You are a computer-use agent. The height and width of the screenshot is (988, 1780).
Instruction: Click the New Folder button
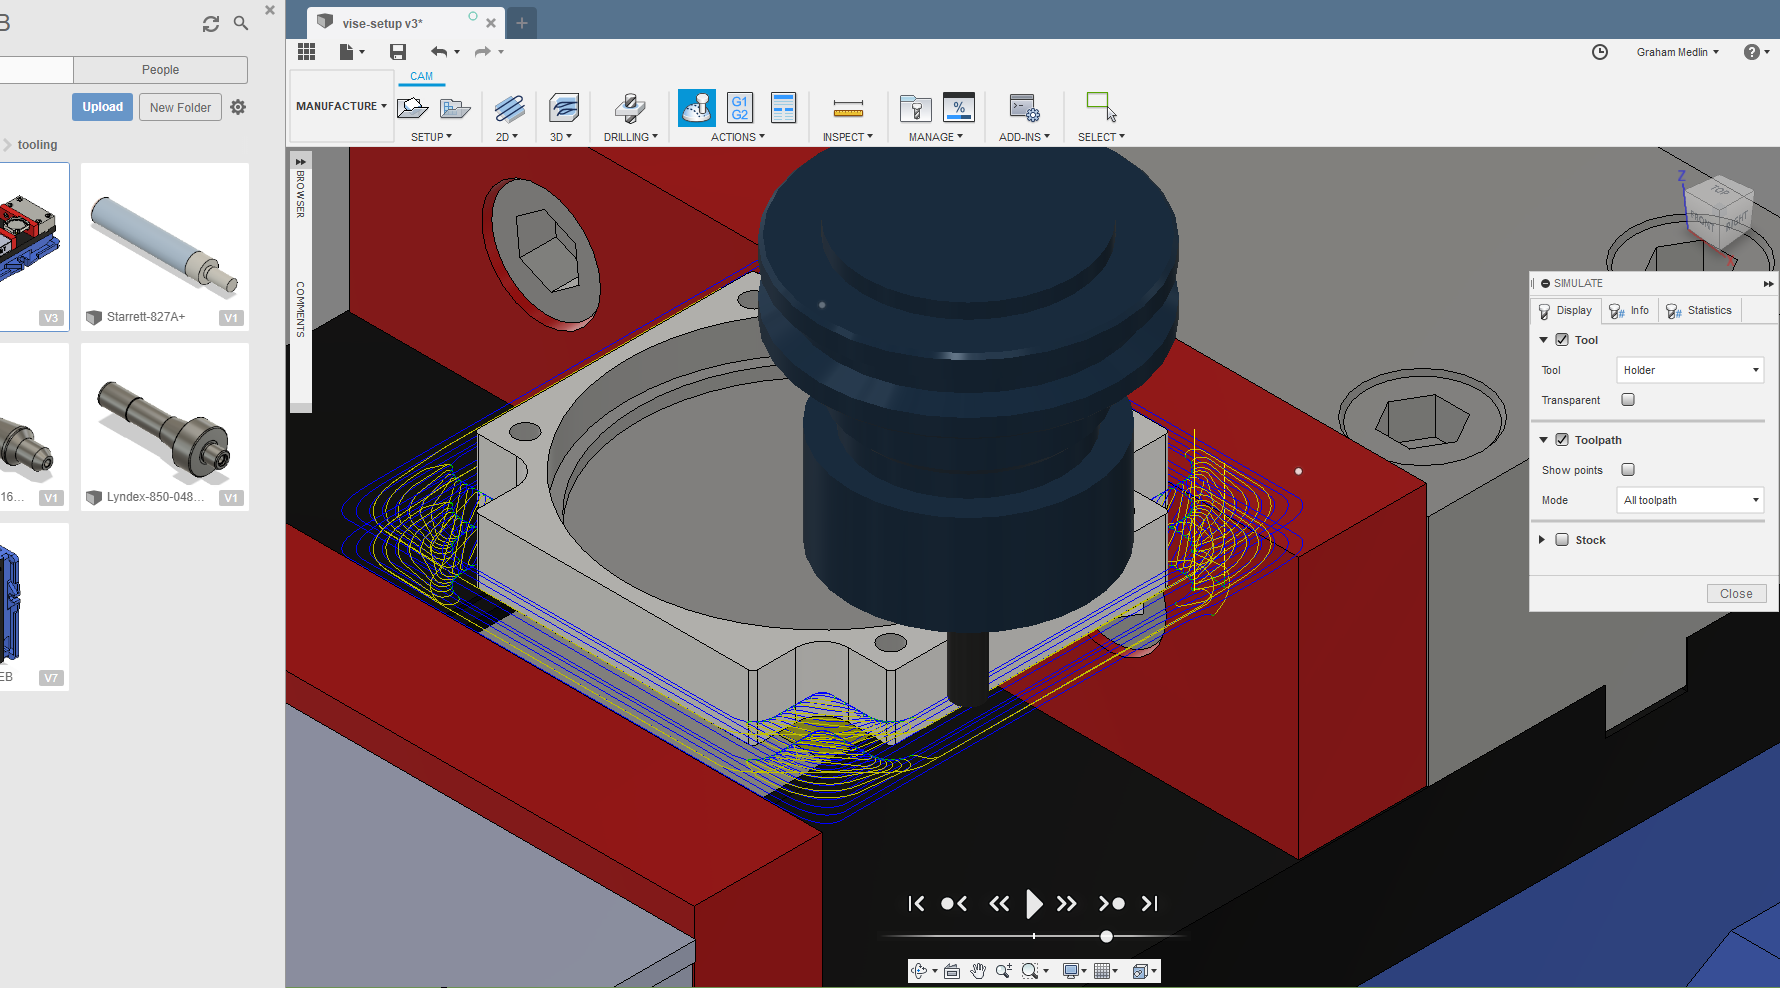[x=180, y=107]
